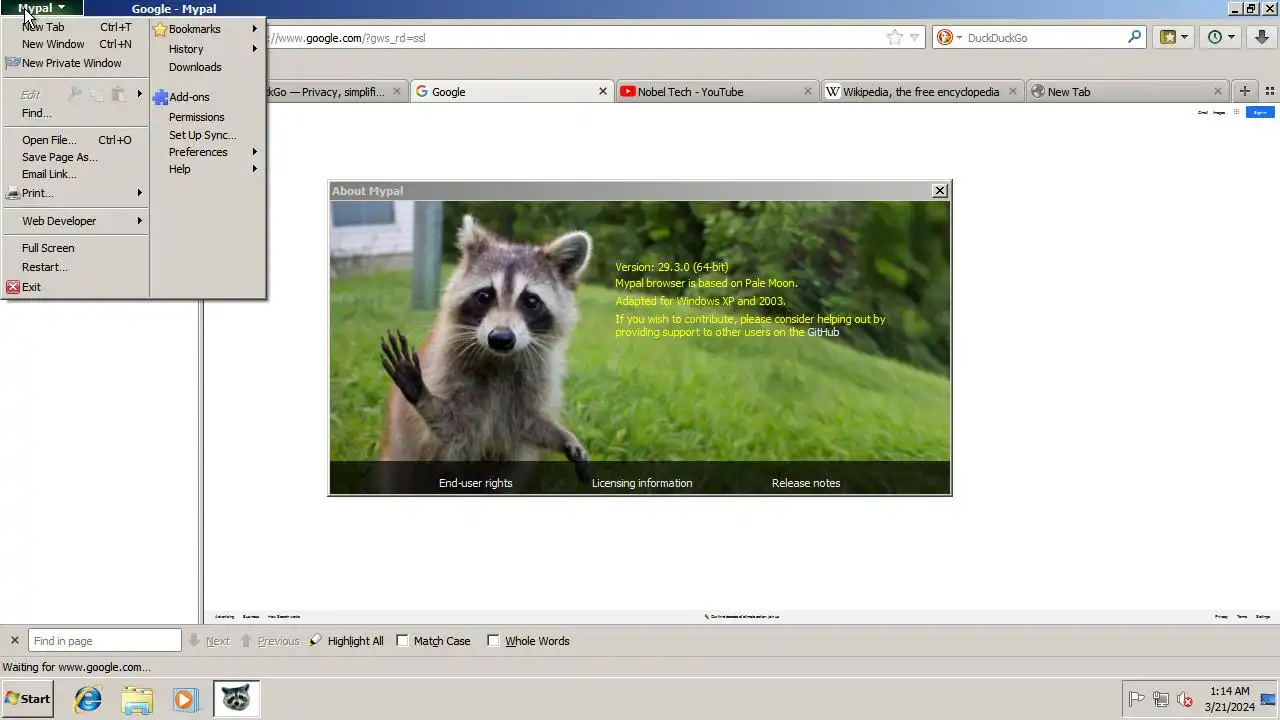Open Licensing information link
This screenshot has width=1280, height=720.
point(642,483)
